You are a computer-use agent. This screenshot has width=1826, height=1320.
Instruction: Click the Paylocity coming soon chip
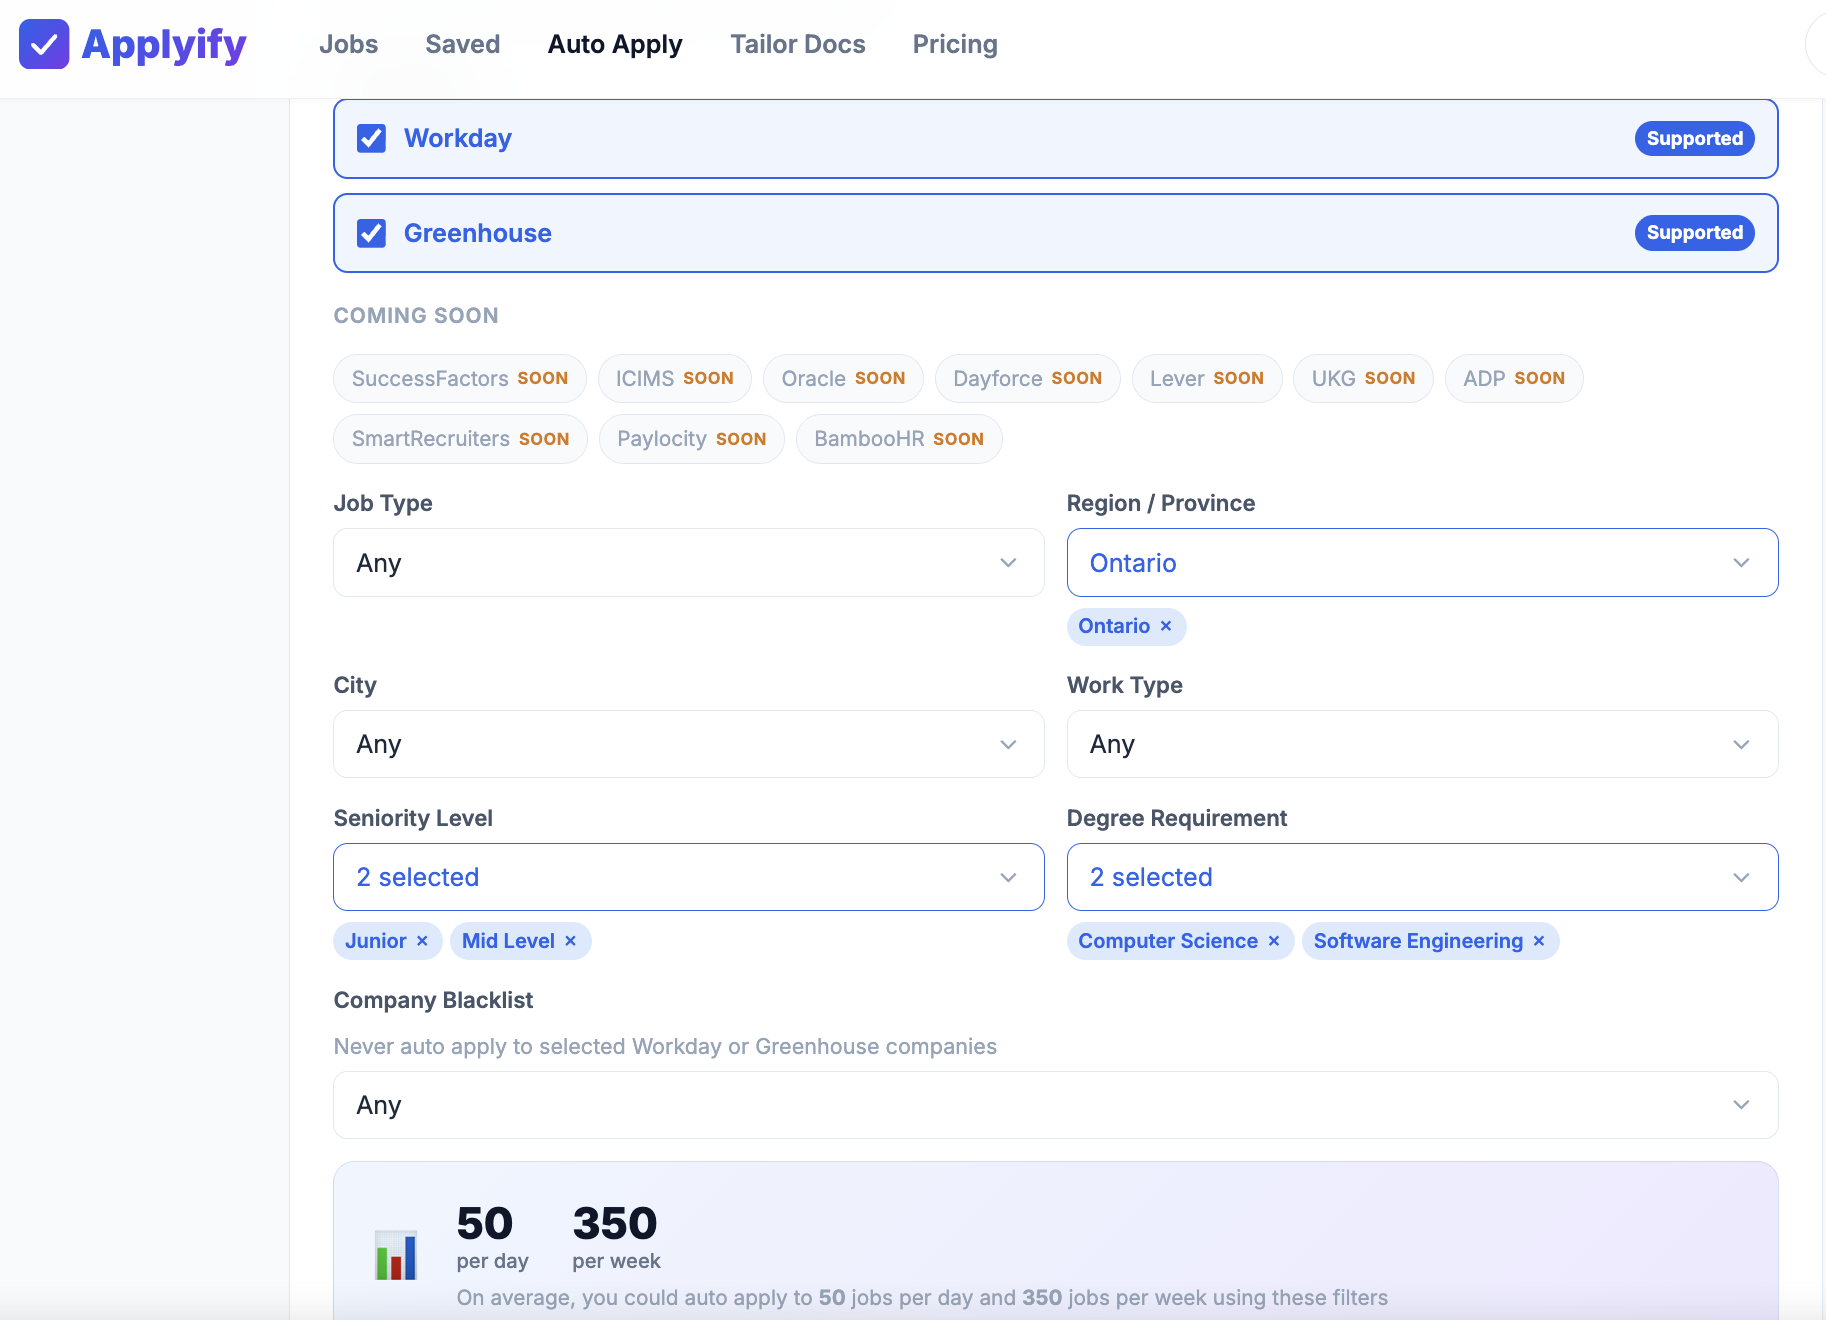point(692,439)
